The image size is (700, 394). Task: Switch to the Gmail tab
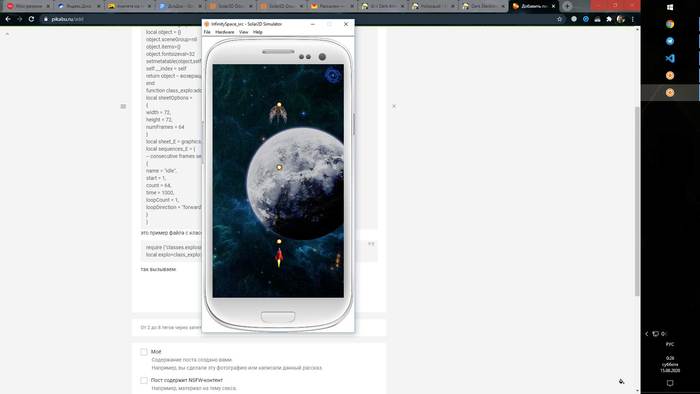[x=332, y=6]
